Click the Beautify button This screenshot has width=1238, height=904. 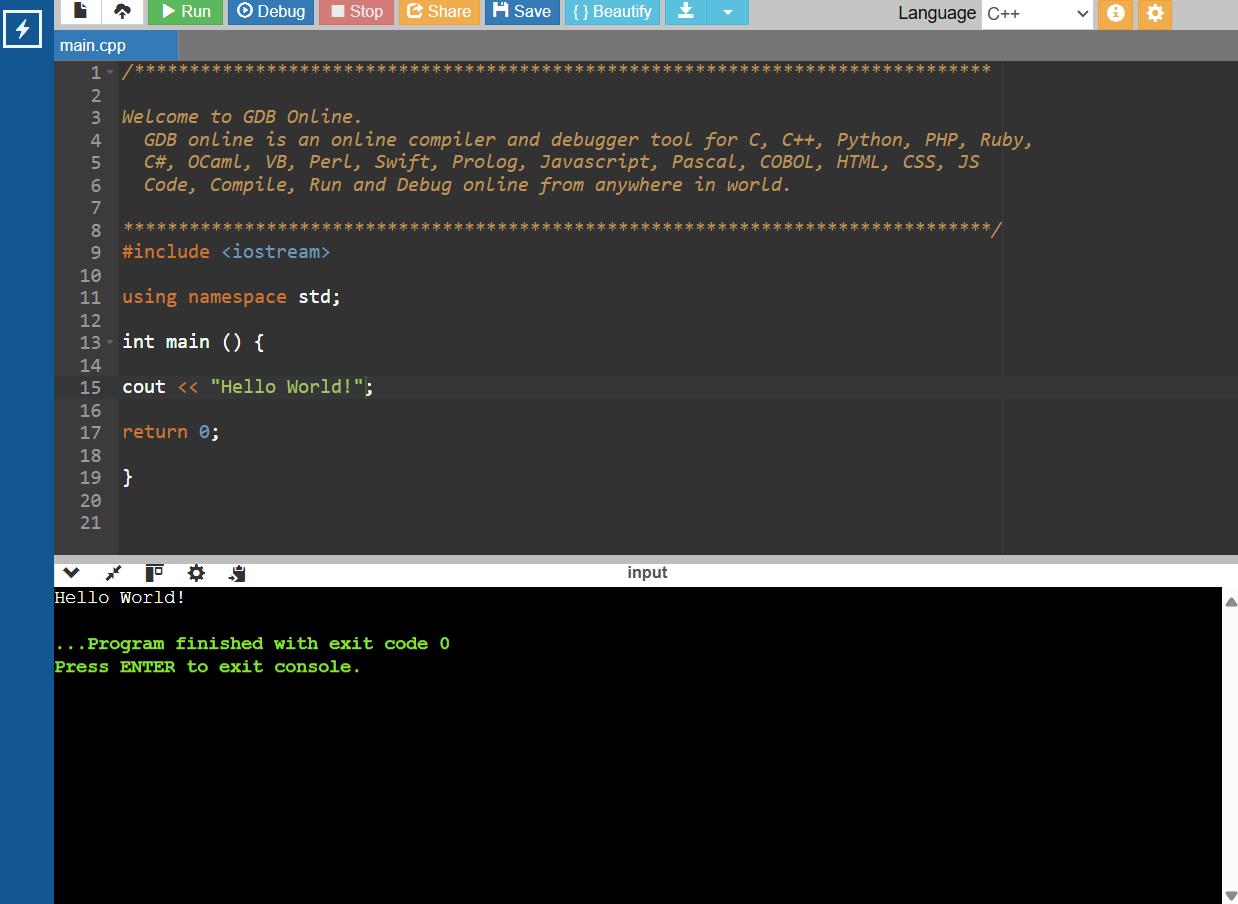(x=612, y=11)
